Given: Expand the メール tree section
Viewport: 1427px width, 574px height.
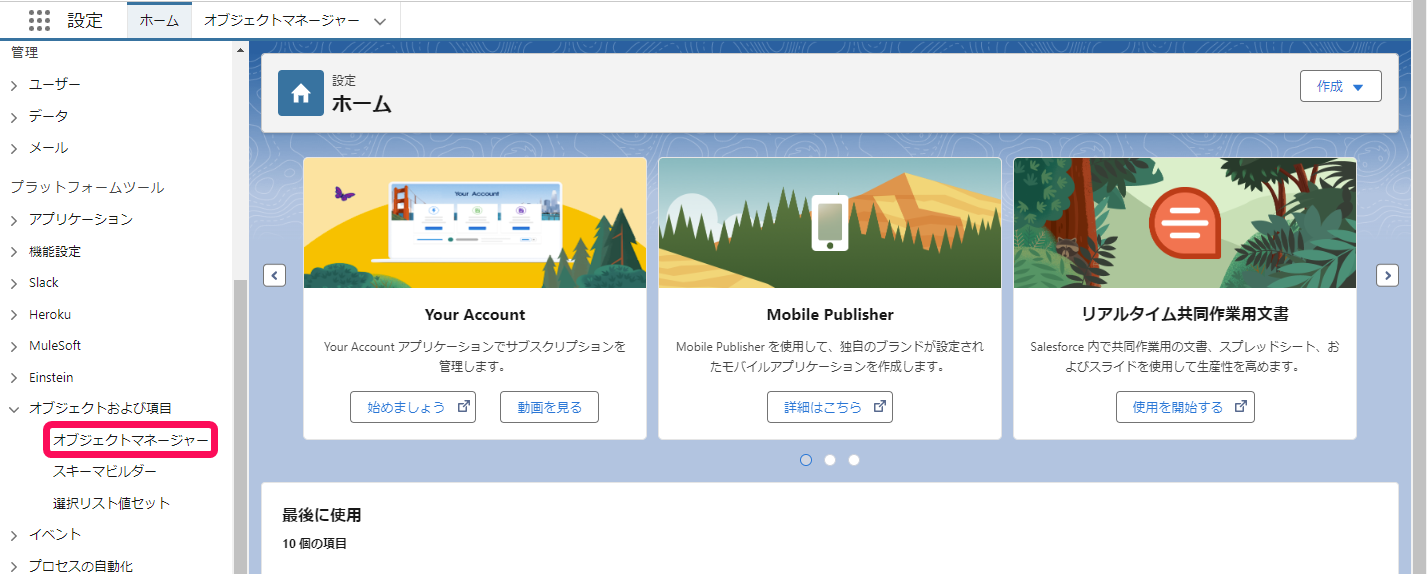Looking at the screenshot, I should 14,149.
